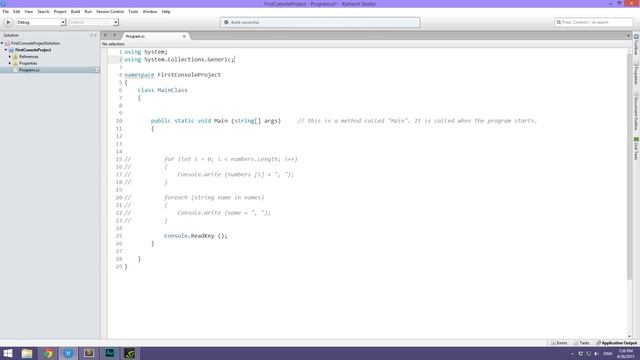Click the volume icon in the system tray

click(x=596, y=353)
